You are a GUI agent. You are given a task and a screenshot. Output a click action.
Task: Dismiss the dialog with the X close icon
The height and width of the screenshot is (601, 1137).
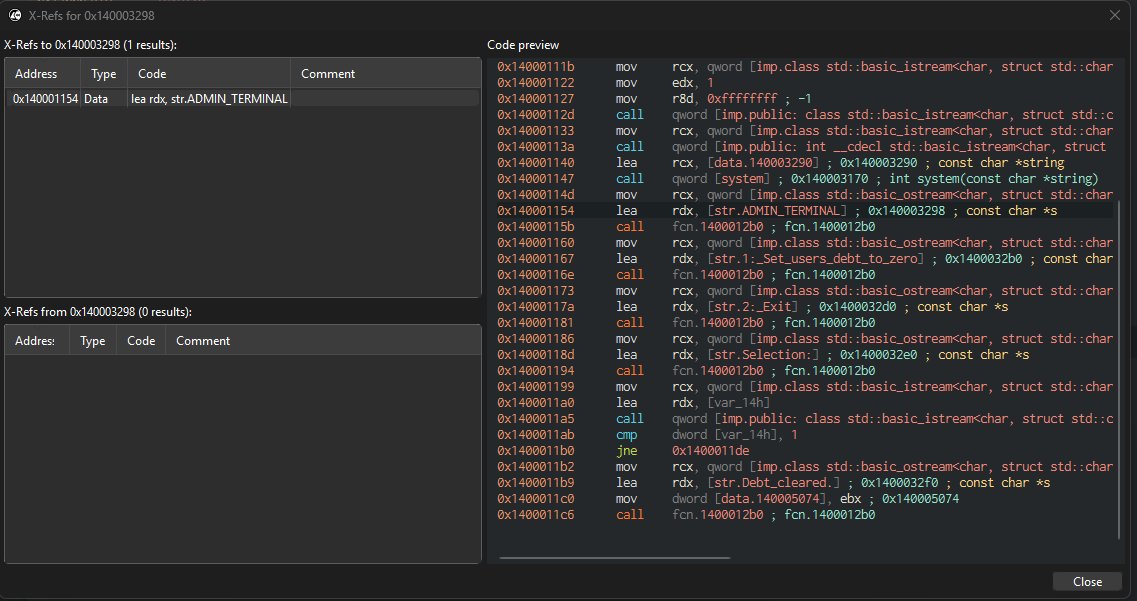[1115, 14]
